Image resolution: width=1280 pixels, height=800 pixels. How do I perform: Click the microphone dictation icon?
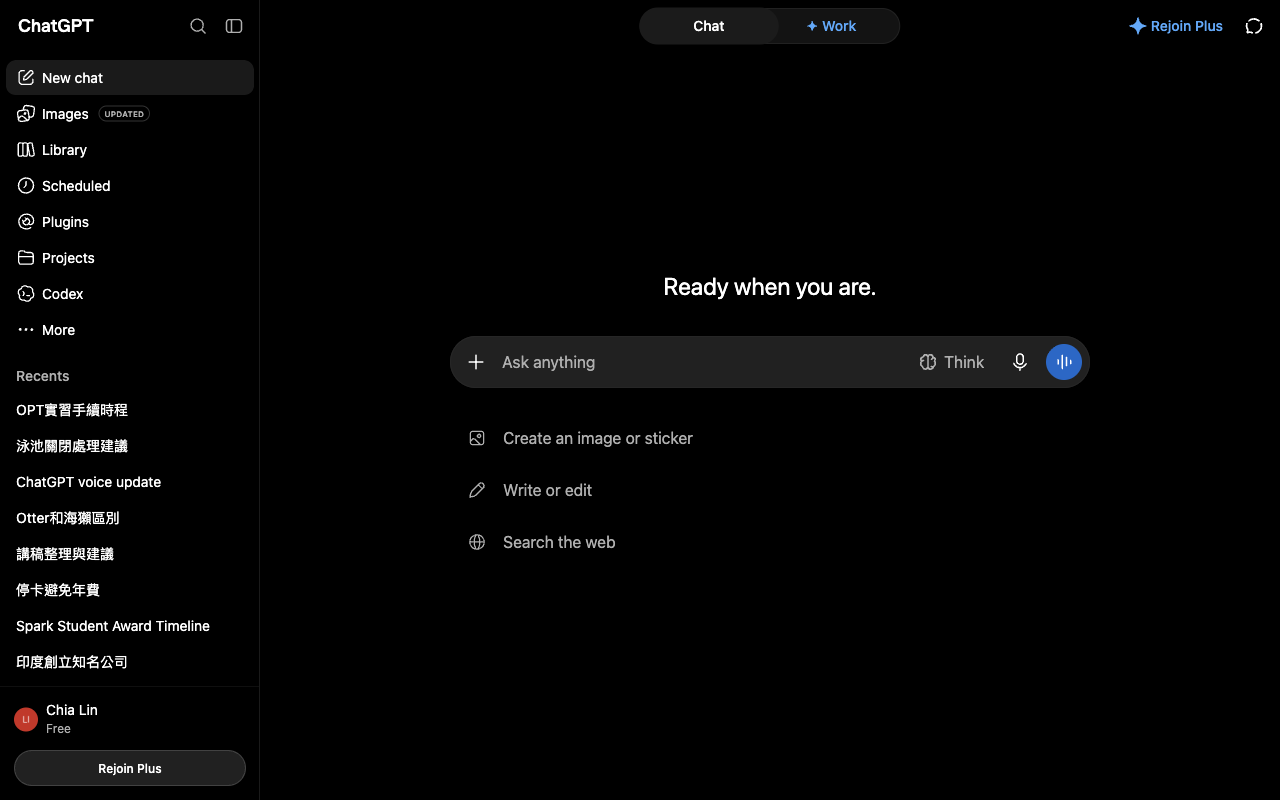tap(1020, 362)
